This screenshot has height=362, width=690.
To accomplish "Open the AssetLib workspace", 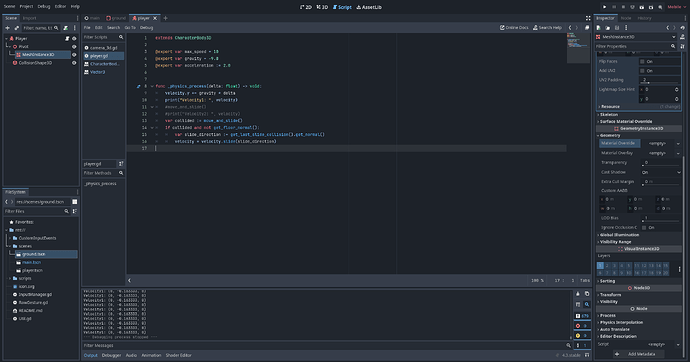I will [369, 7].
